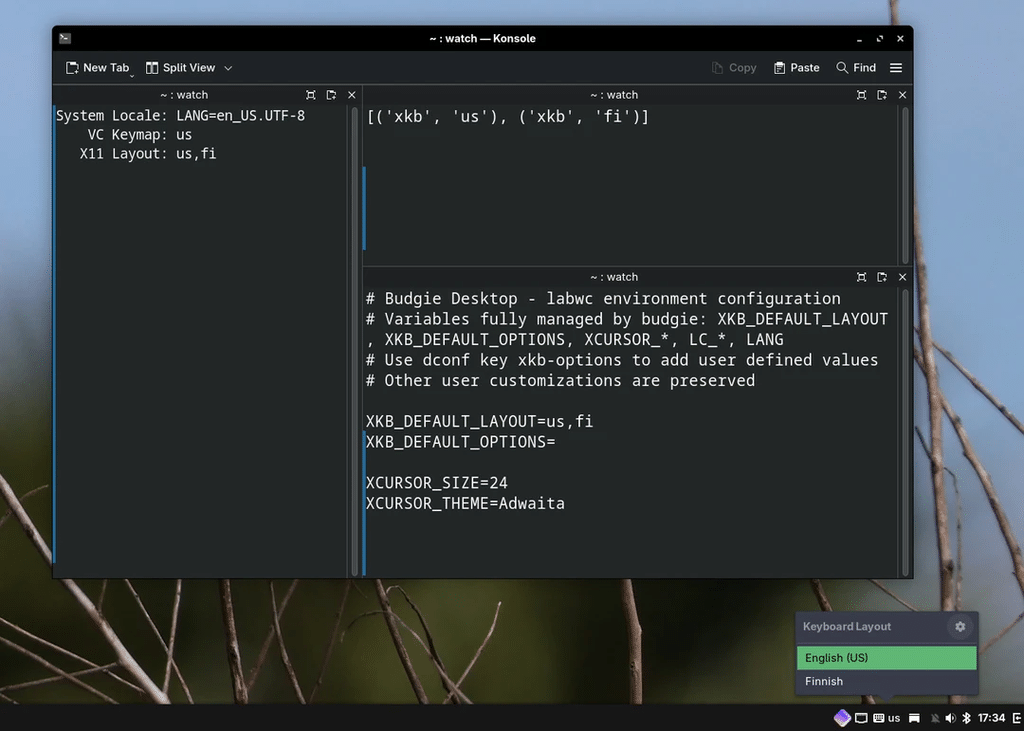Click the 'XCURSOR_THEME=Adwaita' line
Screen dimensions: 1024x731
pyautogui.click(x=465, y=504)
